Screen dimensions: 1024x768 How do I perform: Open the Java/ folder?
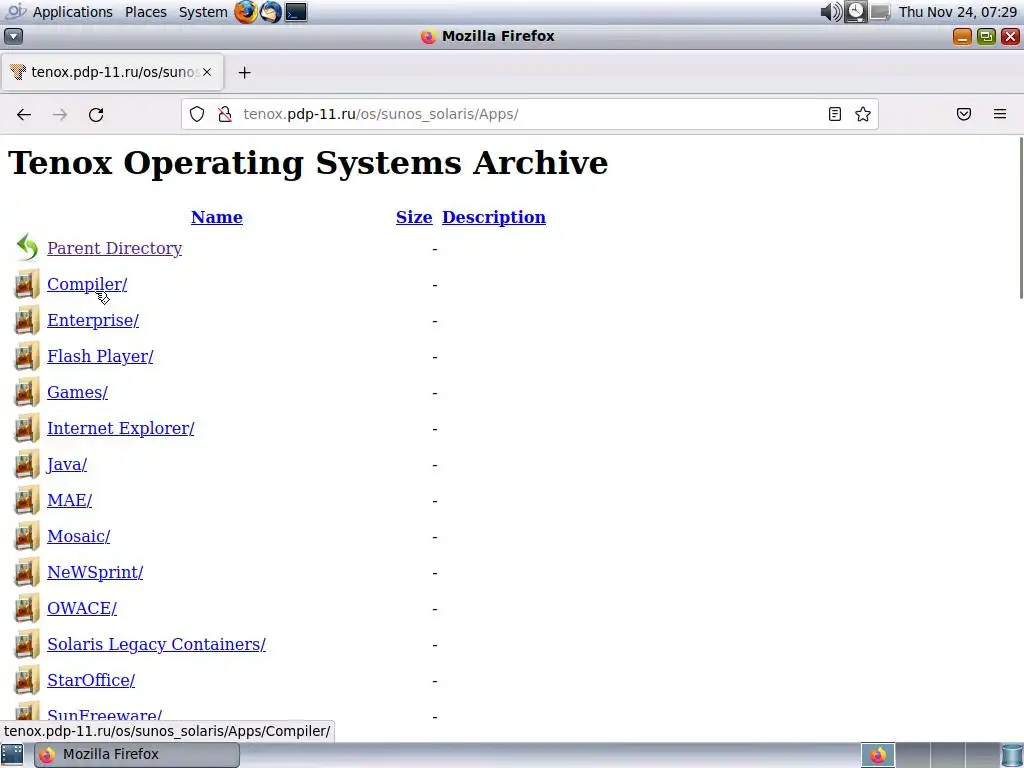(67, 464)
